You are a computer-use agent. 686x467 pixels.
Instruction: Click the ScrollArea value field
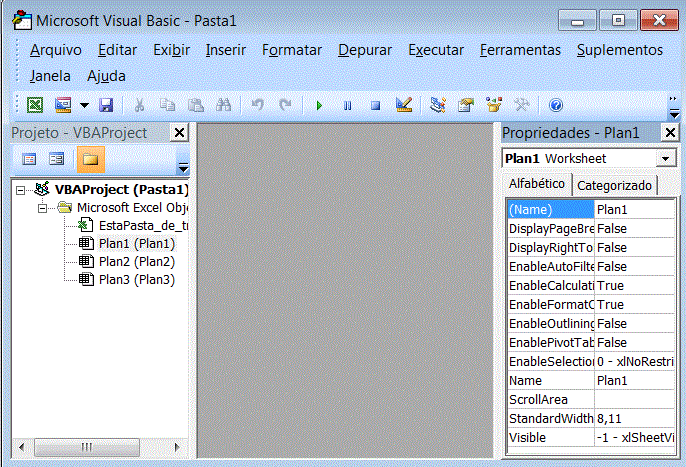[x=635, y=400]
